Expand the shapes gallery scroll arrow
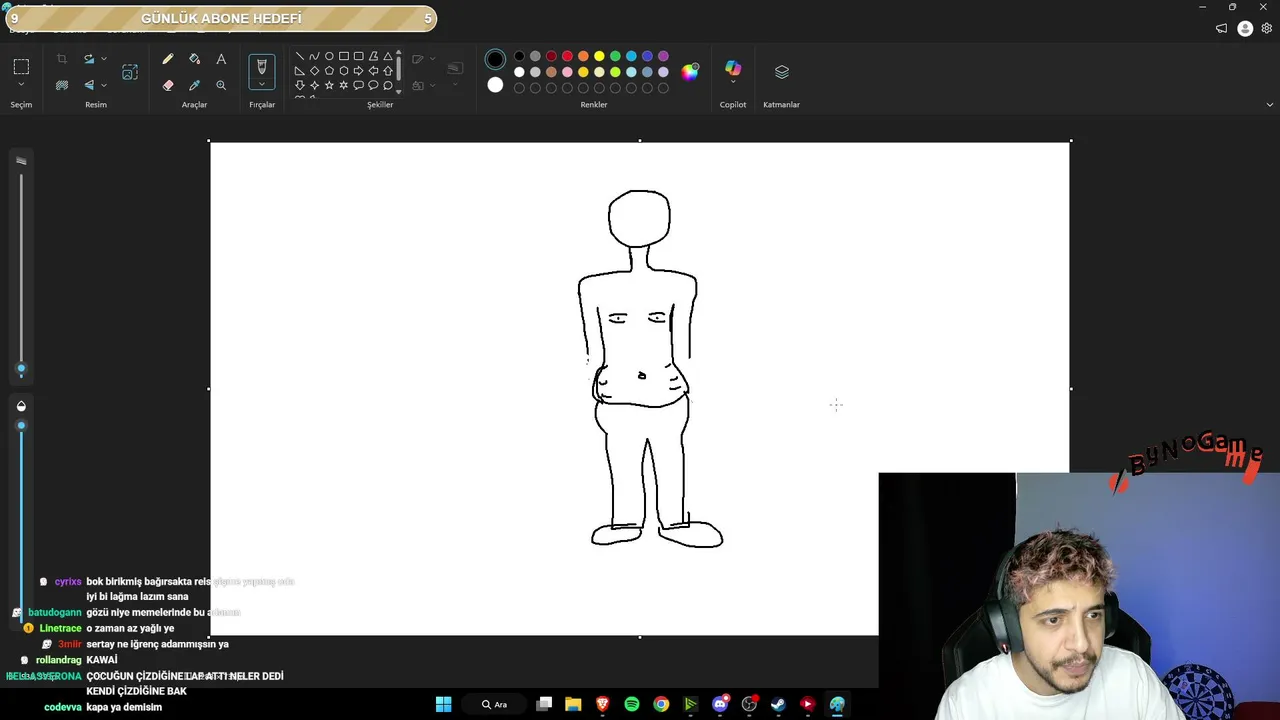The image size is (1280, 720). tap(399, 92)
